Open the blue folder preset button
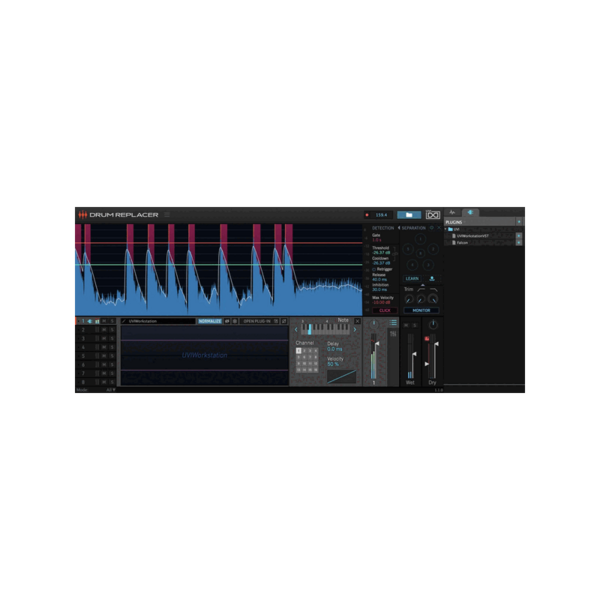Image resolution: width=600 pixels, height=600 pixels. click(409, 215)
